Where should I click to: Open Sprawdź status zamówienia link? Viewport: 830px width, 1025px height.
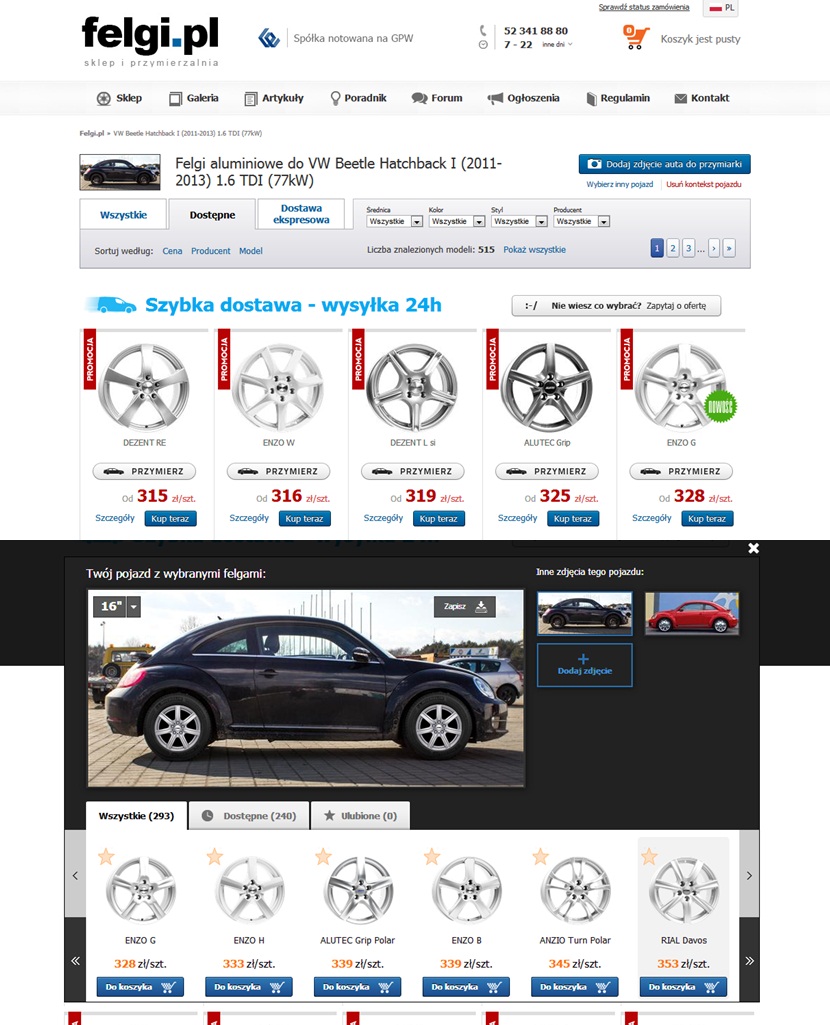643,7
